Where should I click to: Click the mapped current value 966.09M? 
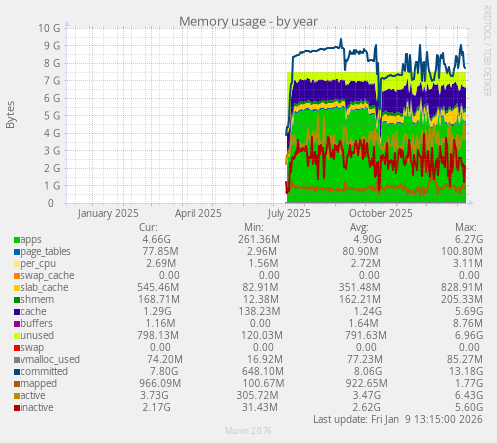pyautogui.click(x=160, y=383)
